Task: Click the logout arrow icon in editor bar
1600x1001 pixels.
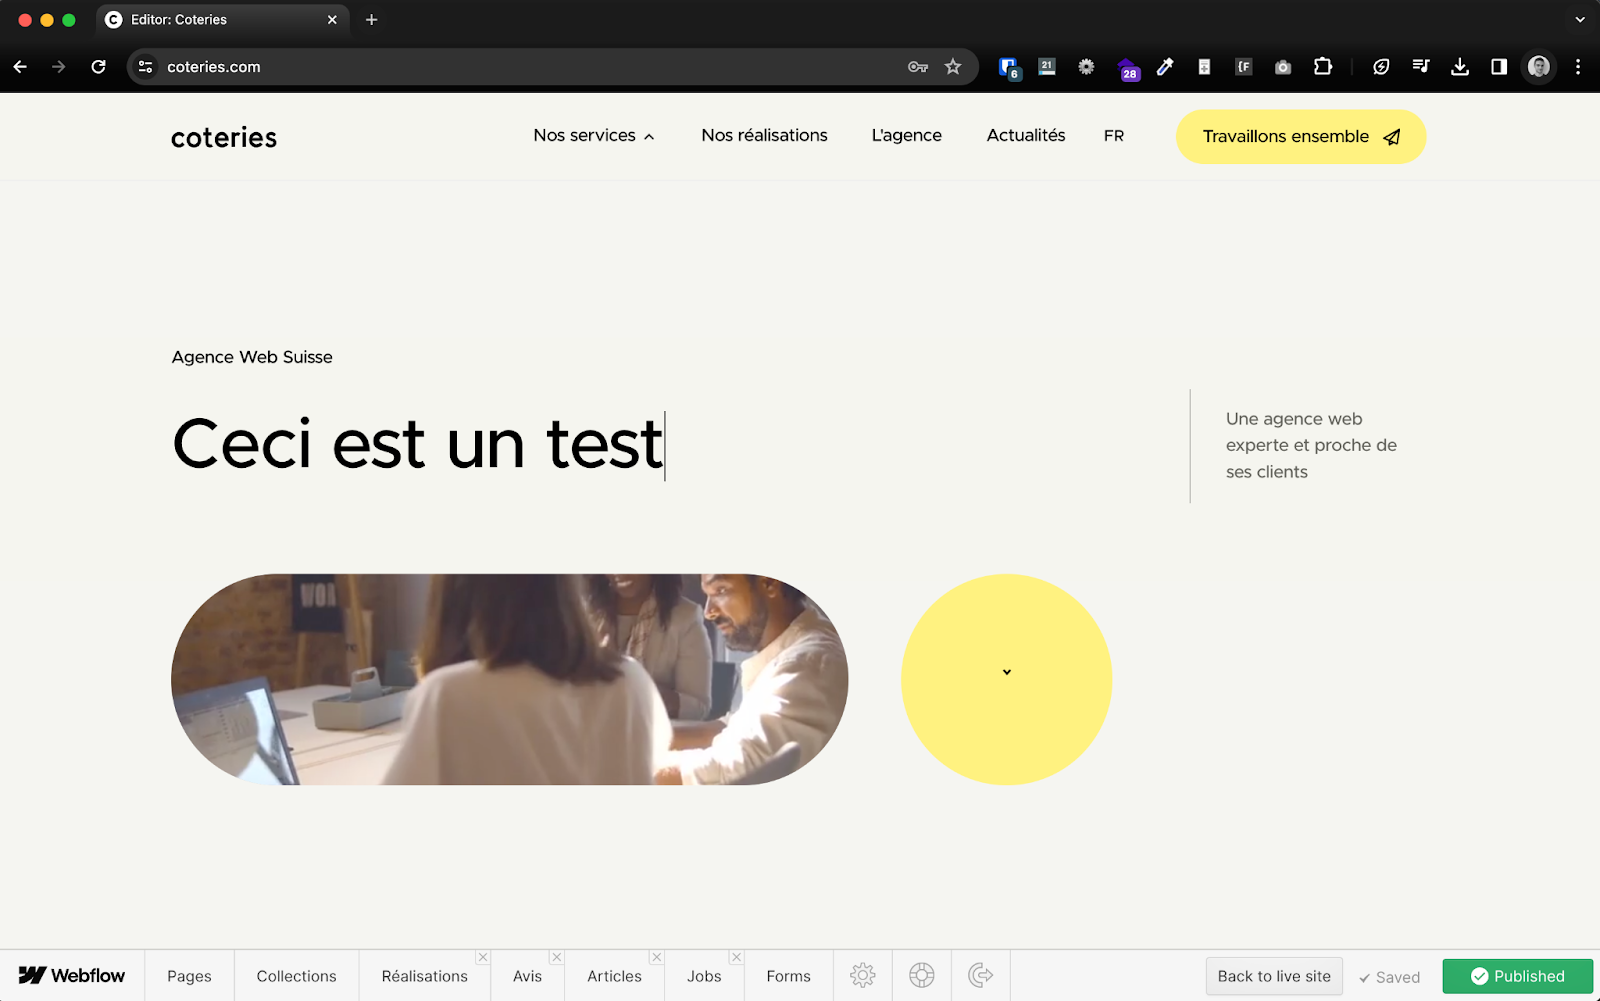Action: click(981, 975)
